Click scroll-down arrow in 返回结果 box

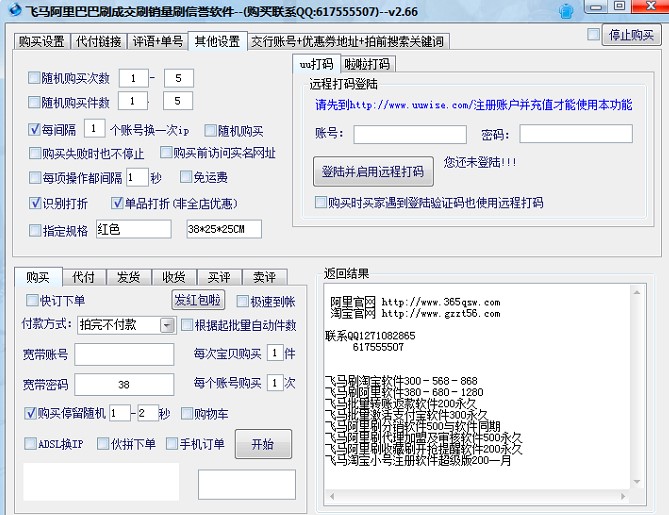pos(637,482)
